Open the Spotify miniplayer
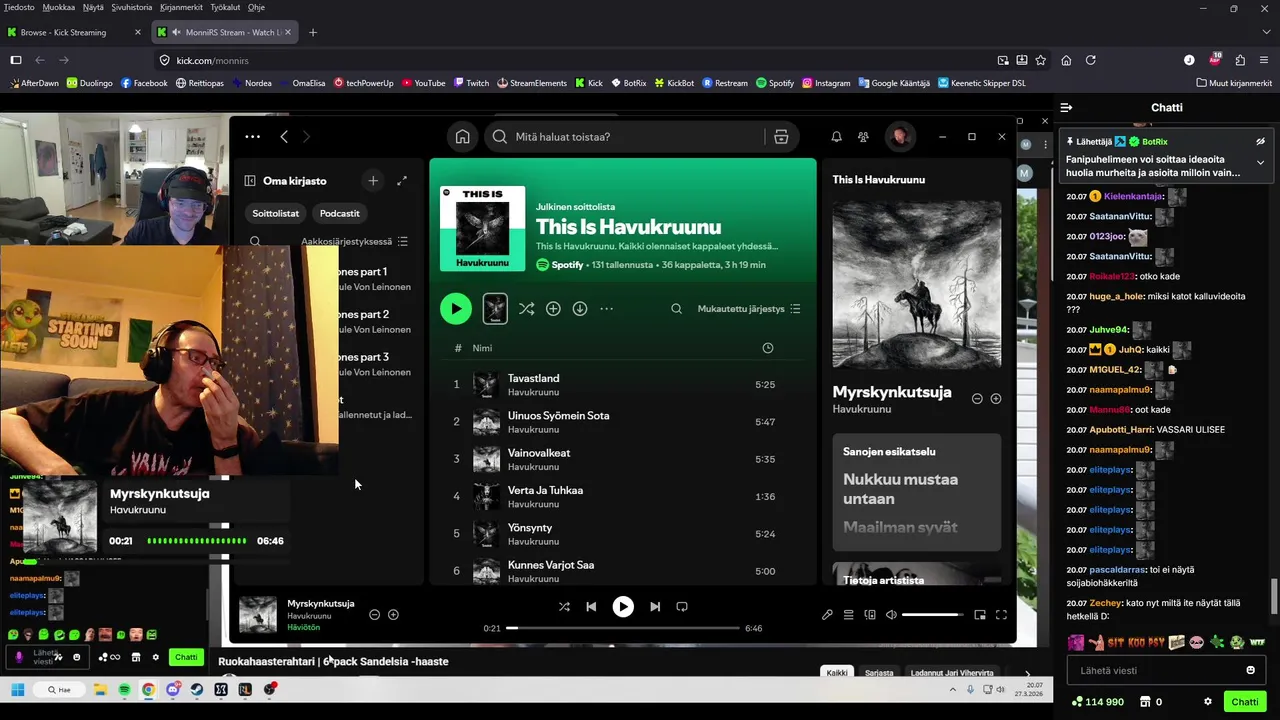The width and height of the screenshot is (1280, 720). pyautogui.click(x=980, y=615)
